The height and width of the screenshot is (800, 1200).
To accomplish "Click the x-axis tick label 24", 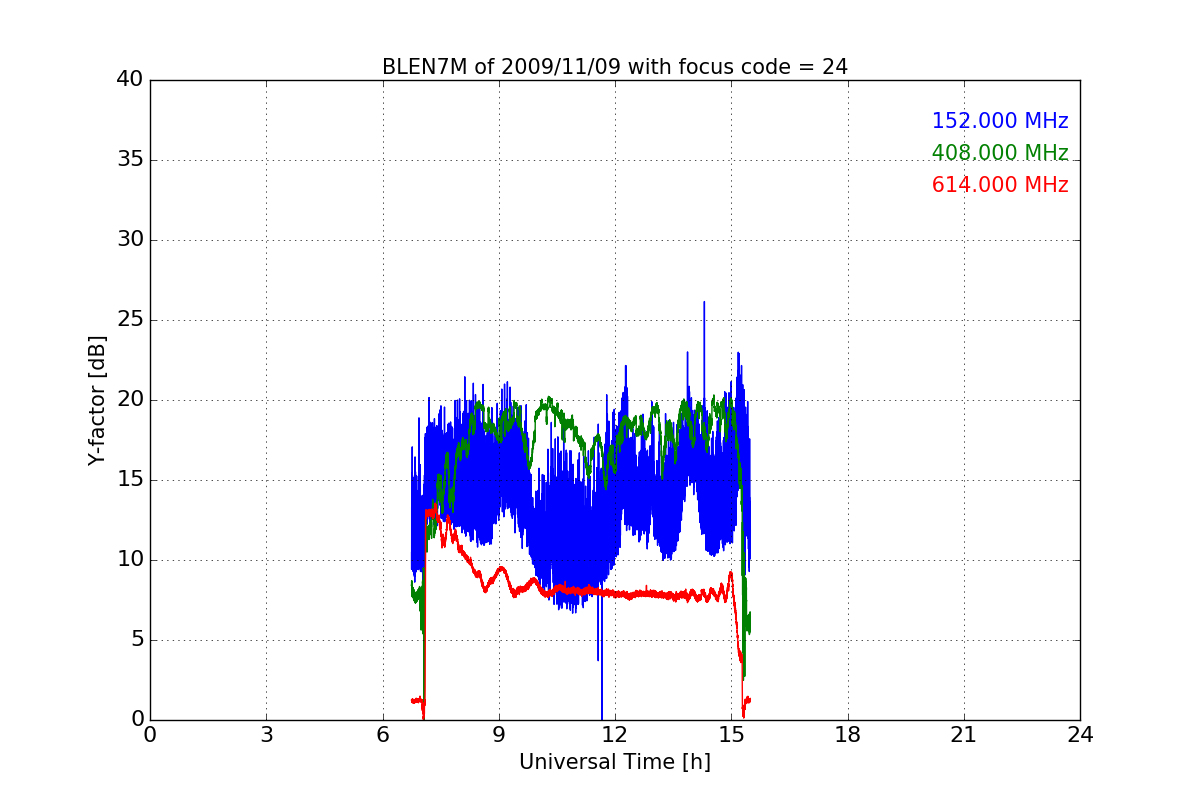I will click(1080, 735).
